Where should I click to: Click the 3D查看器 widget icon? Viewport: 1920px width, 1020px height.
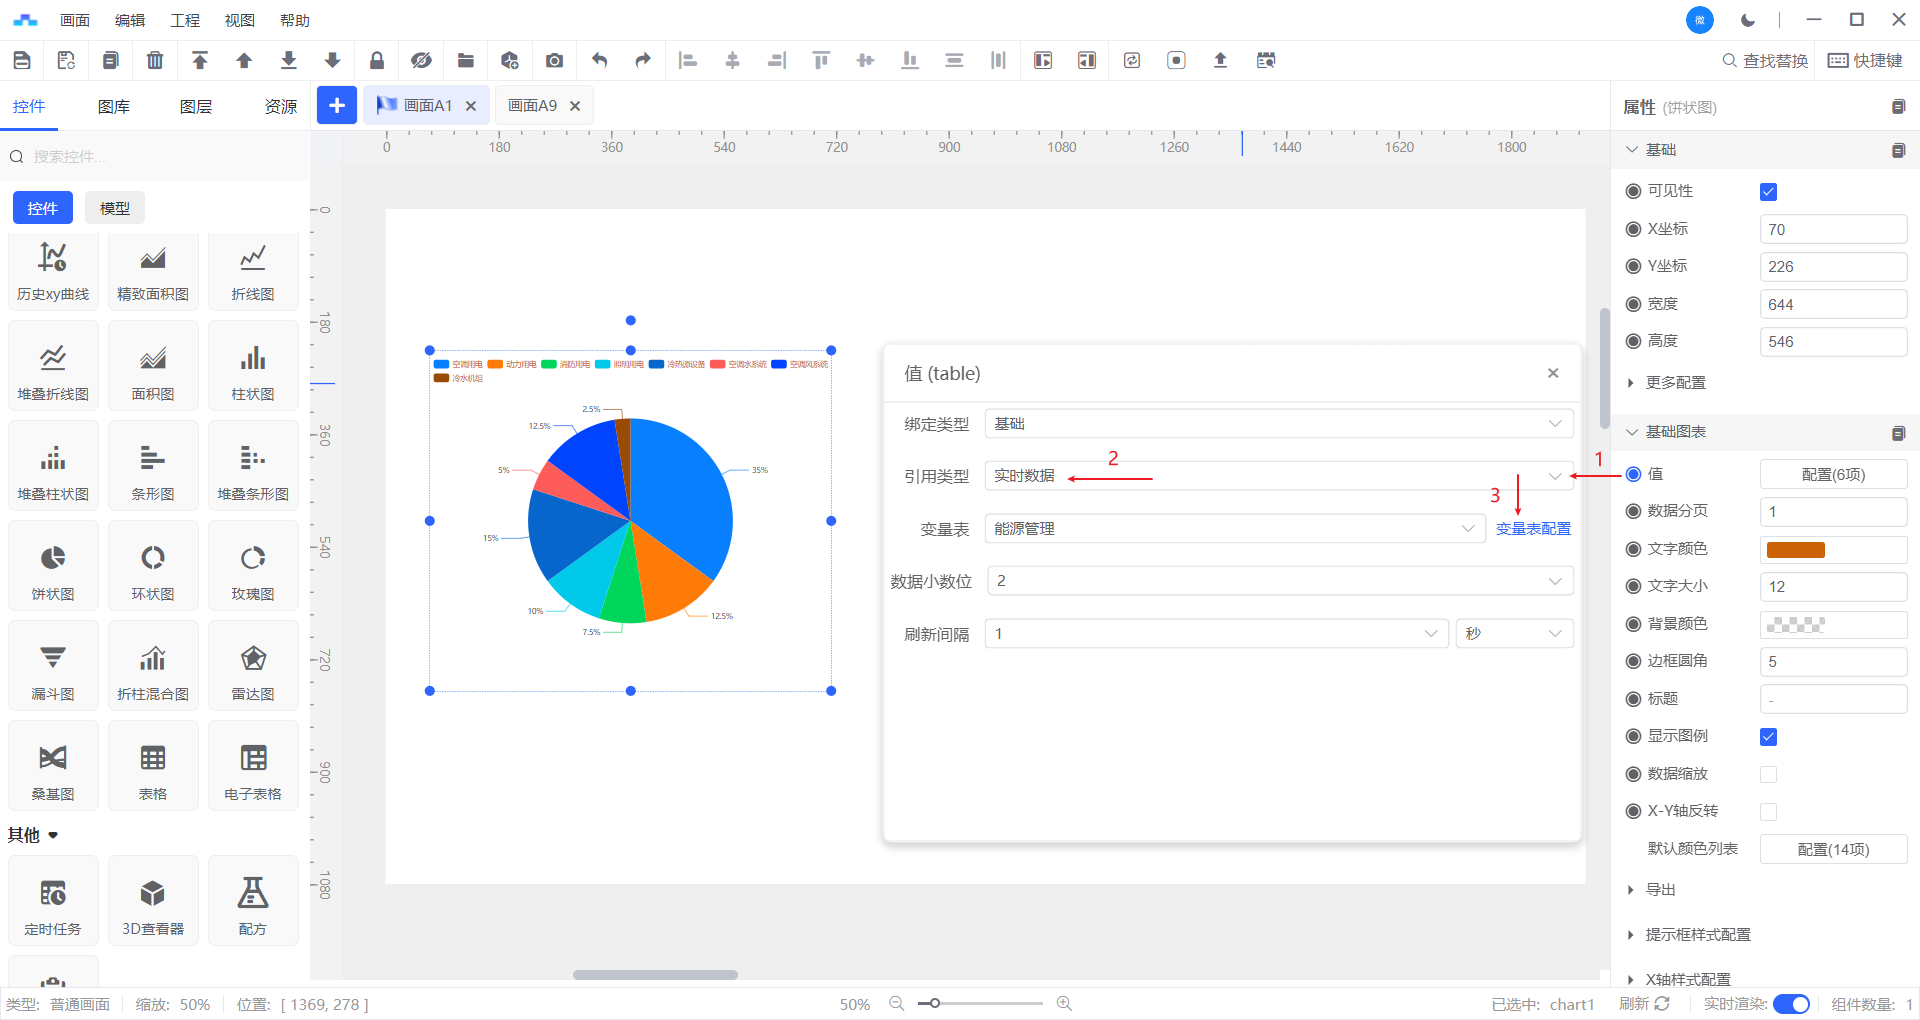point(153,902)
